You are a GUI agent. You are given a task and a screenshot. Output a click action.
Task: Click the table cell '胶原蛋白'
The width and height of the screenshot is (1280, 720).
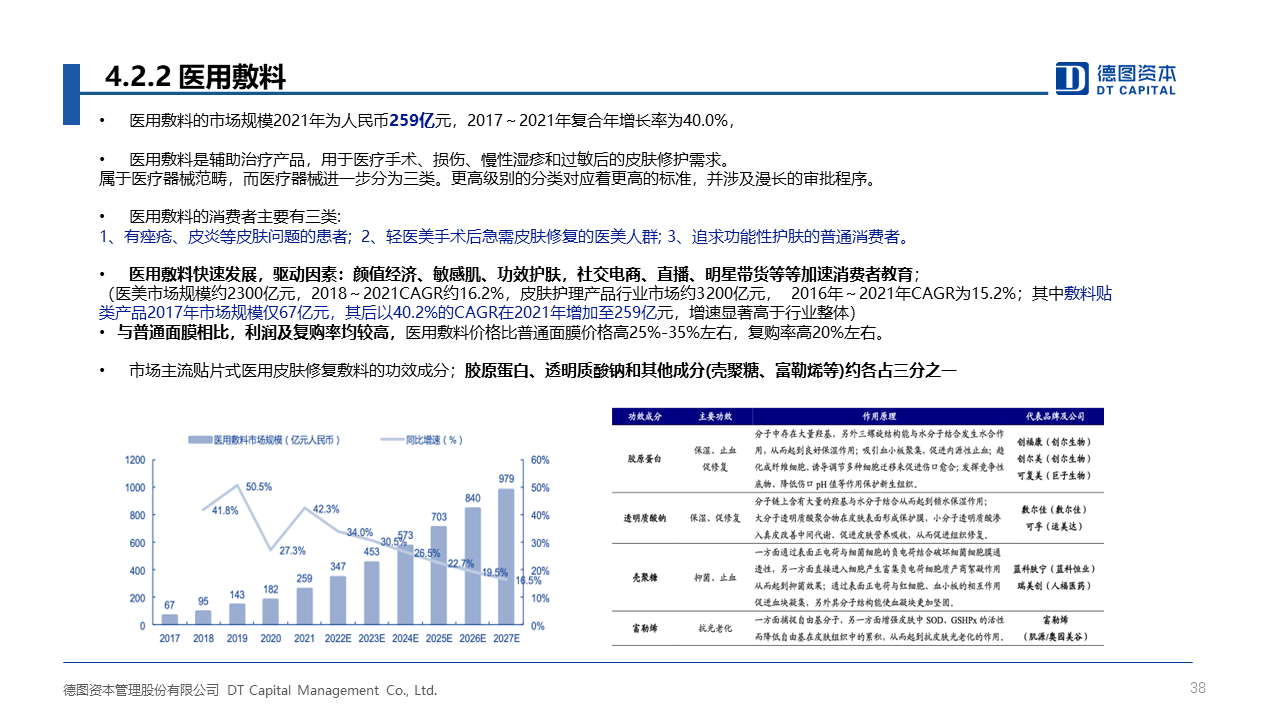point(646,460)
